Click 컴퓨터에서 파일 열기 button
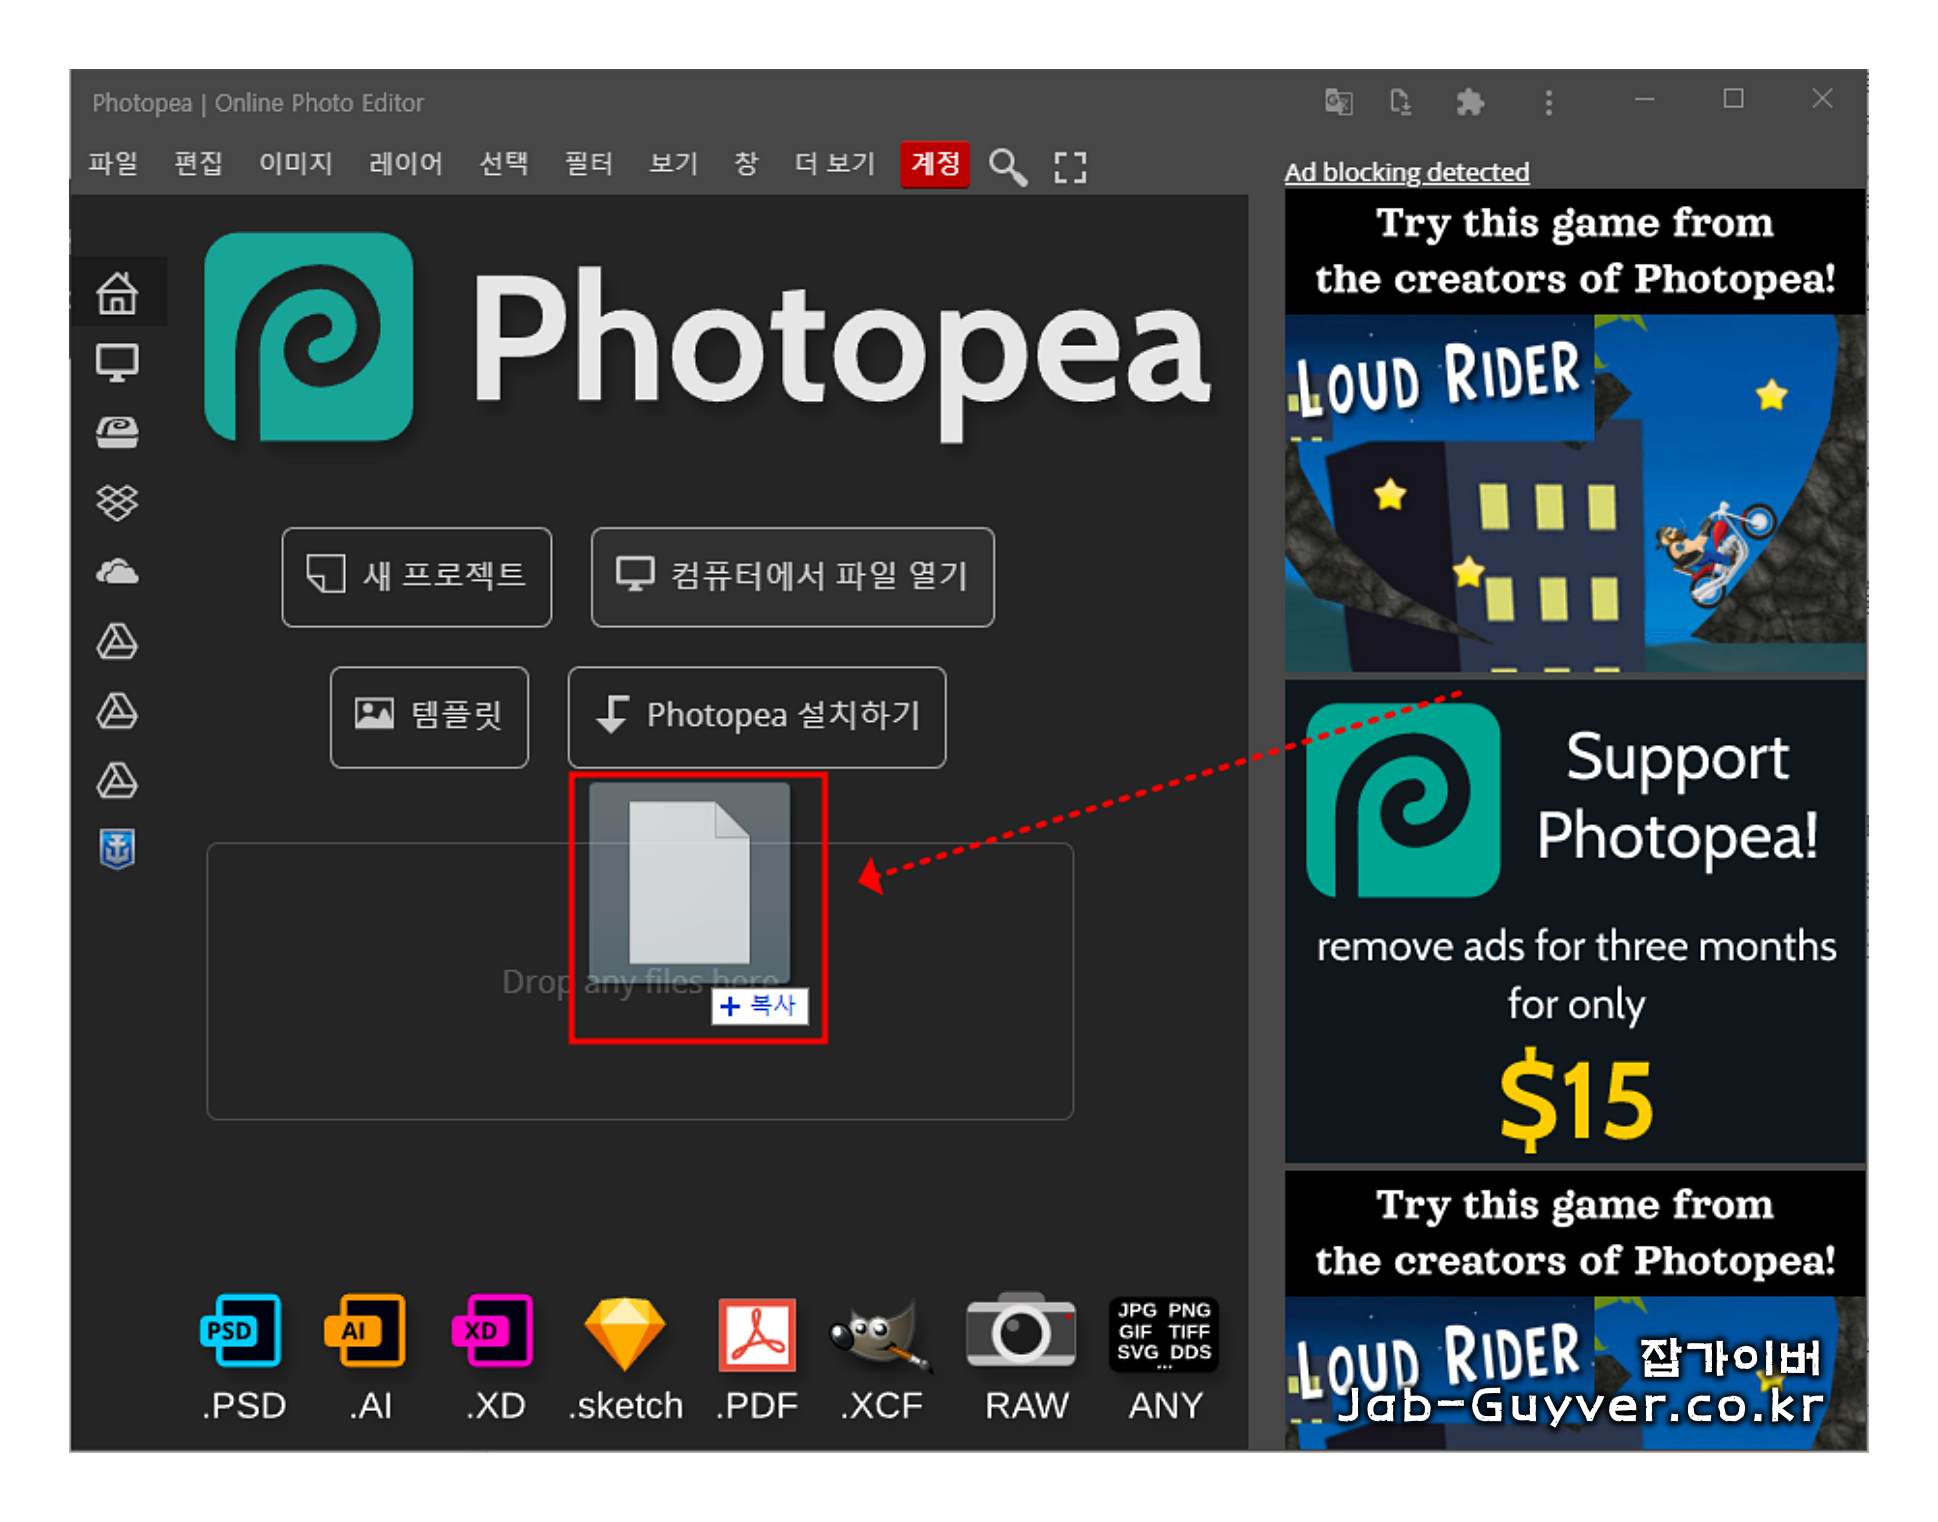 792,576
